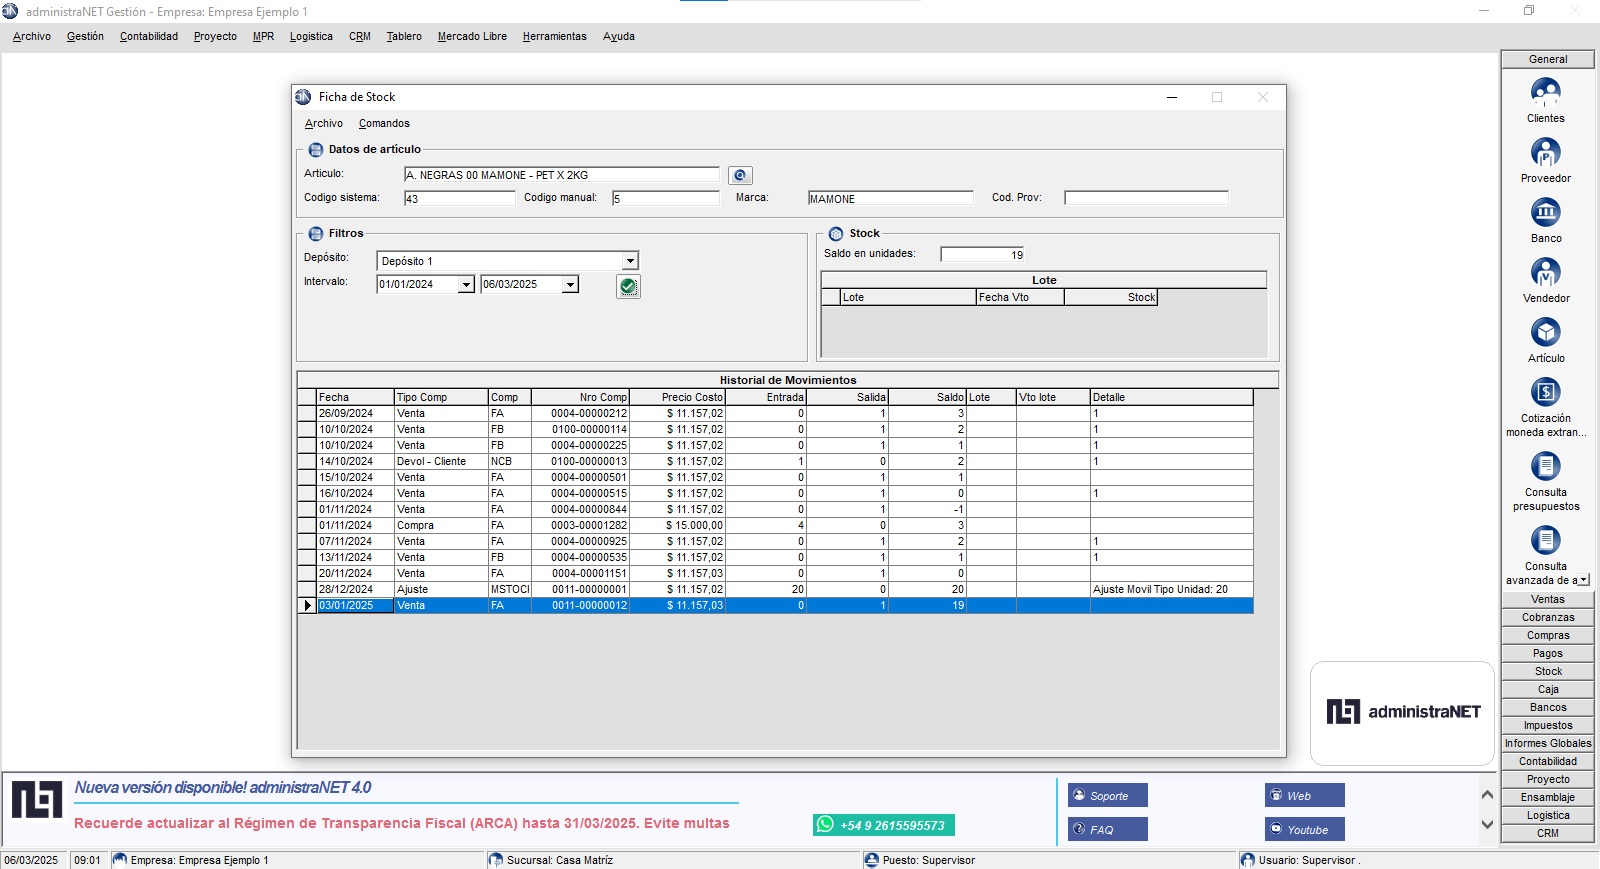Open the Depósito dropdown
Screen dimensions: 1600x869
(x=630, y=261)
